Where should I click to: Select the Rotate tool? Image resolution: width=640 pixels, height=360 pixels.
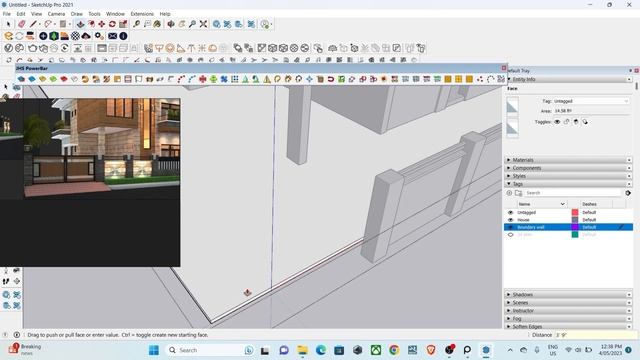click(112, 24)
